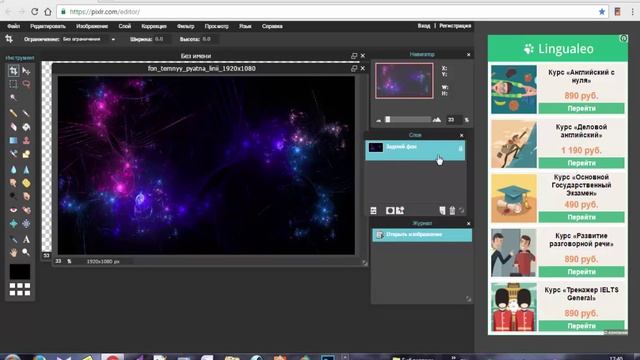Open the Справка menu
The height and width of the screenshot is (360, 640).
click(x=272, y=26)
